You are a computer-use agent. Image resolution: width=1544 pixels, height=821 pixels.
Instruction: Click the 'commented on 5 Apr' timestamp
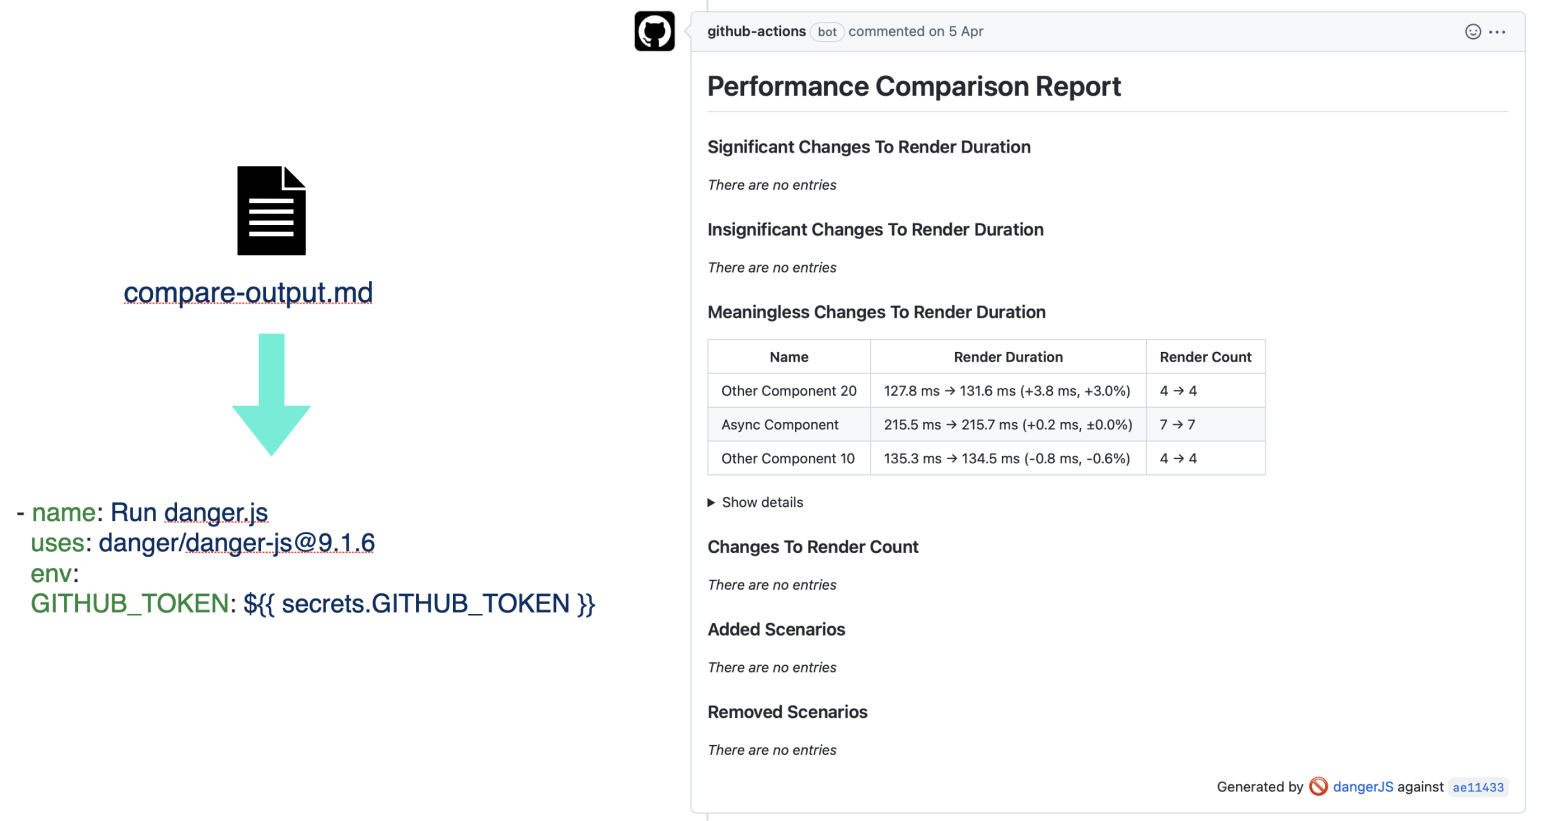point(915,31)
